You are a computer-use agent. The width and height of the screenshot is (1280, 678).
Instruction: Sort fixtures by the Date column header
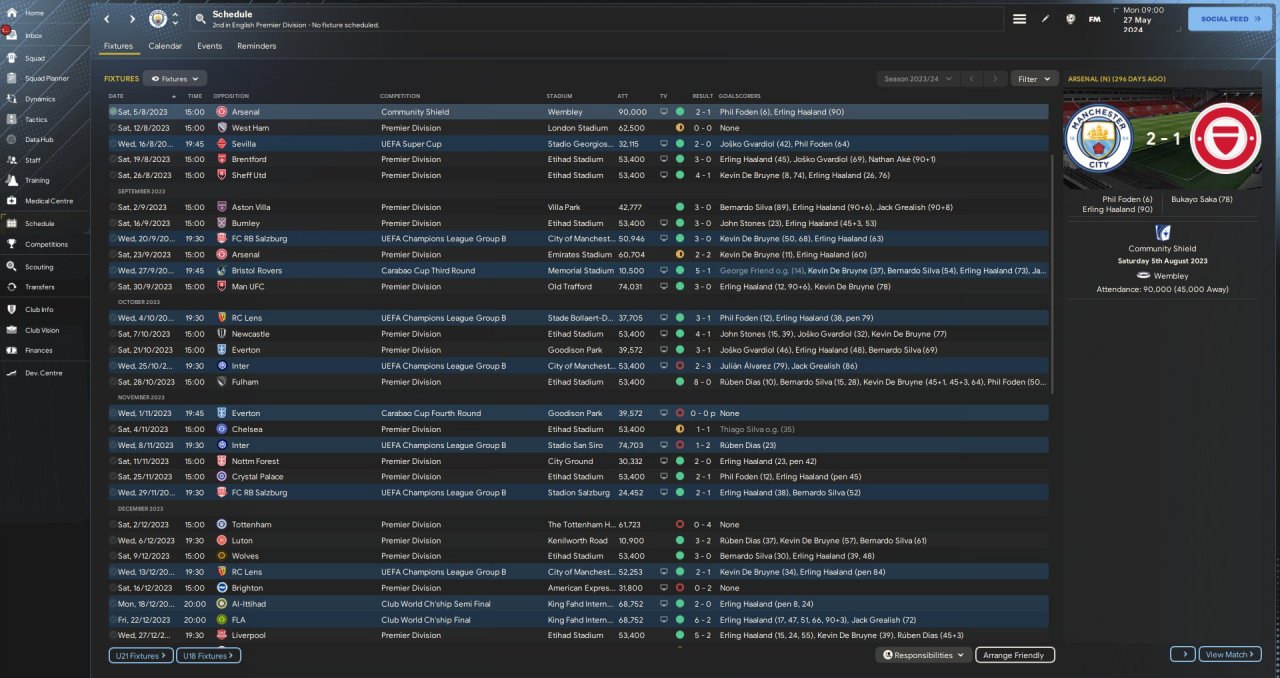[117, 96]
